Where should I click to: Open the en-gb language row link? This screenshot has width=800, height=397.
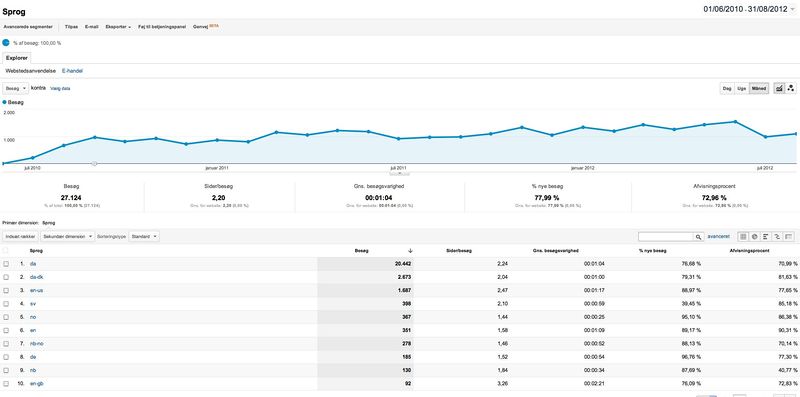(37, 383)
